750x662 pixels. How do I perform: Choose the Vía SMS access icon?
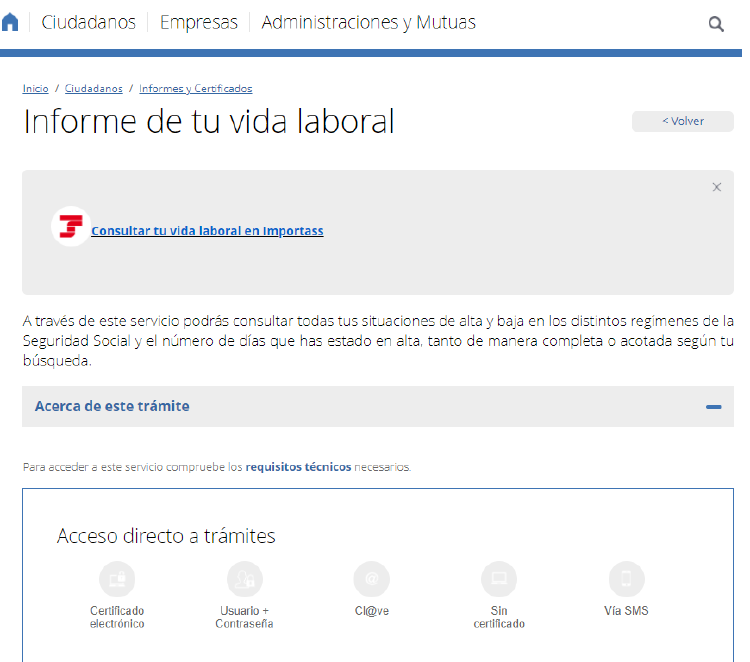pyautogui.click(x=626, y=579)
